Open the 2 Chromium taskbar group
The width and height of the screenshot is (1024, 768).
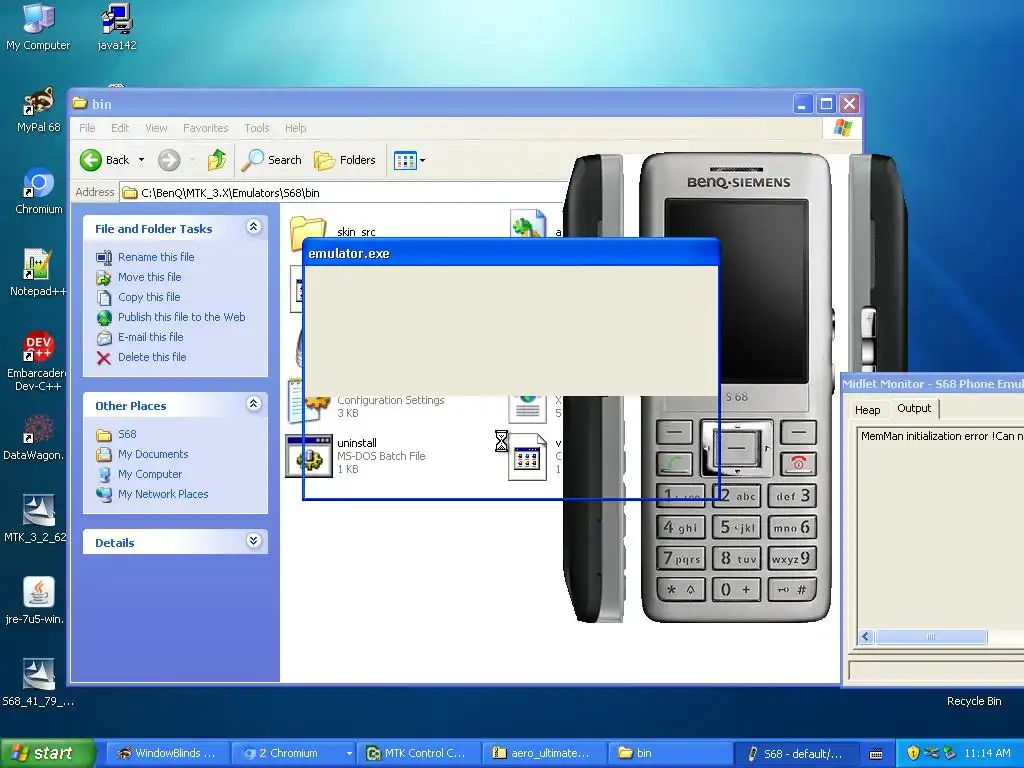point(294,753)
